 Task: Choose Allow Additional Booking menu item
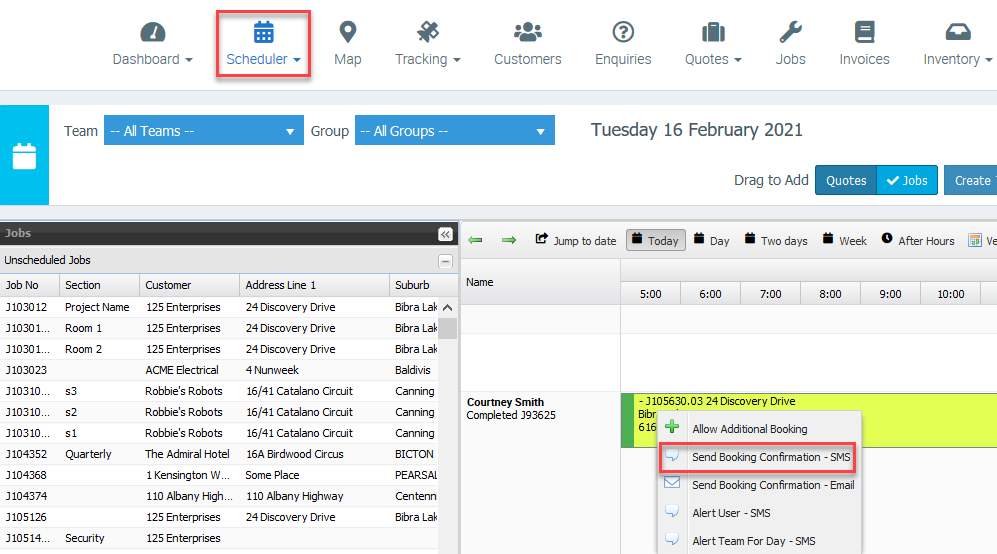click(749, 429)
